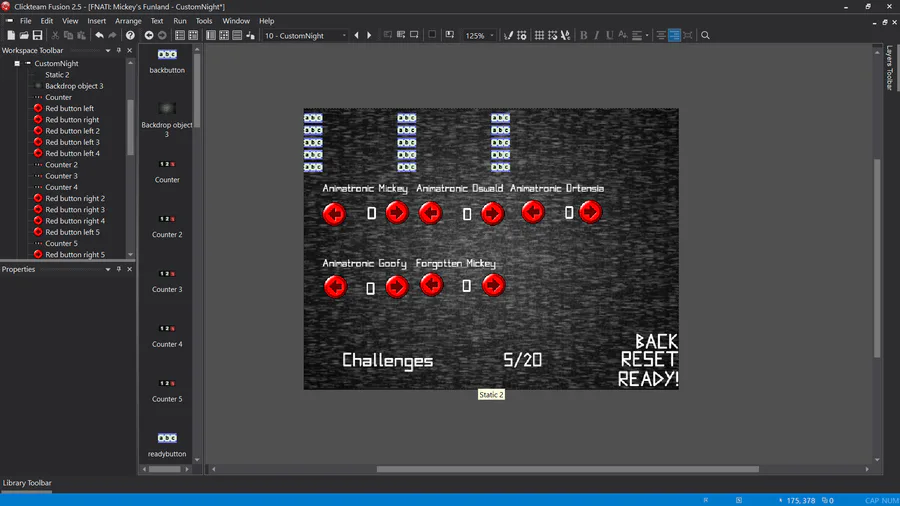Select Red button right 3 tree item
900x506 pixels.
coord(75,209)
